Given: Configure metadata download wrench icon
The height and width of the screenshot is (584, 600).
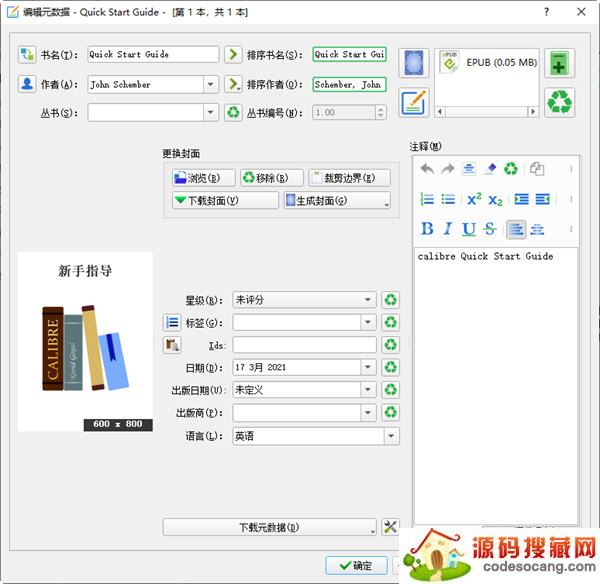Looking at the screenshot, I should coord(390,527).
